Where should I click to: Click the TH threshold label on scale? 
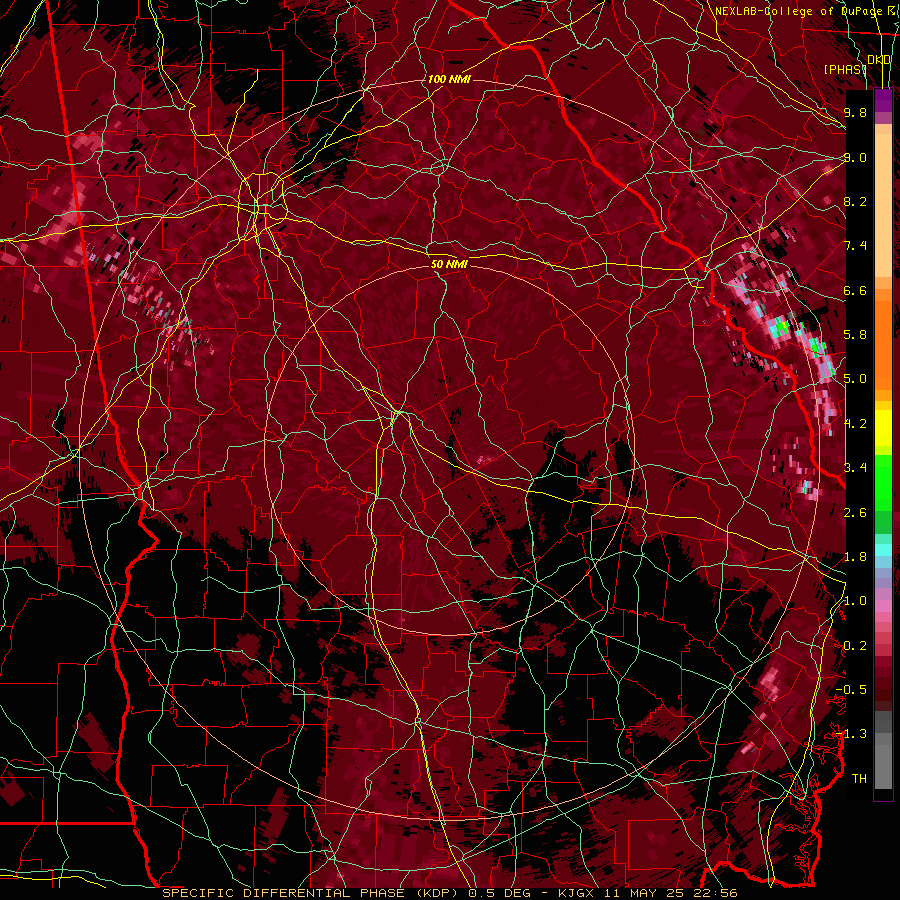pyautogui.click(x=859, y=779)
